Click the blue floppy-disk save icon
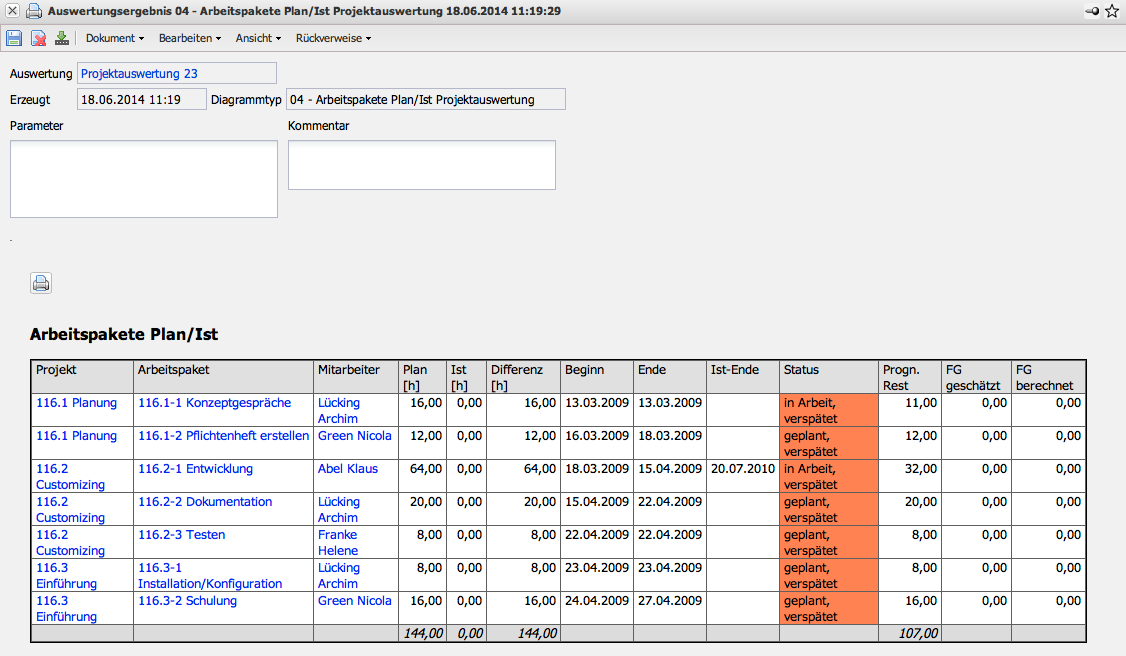This screenshot has height=656, width=1126. click(x=14, y=38)
